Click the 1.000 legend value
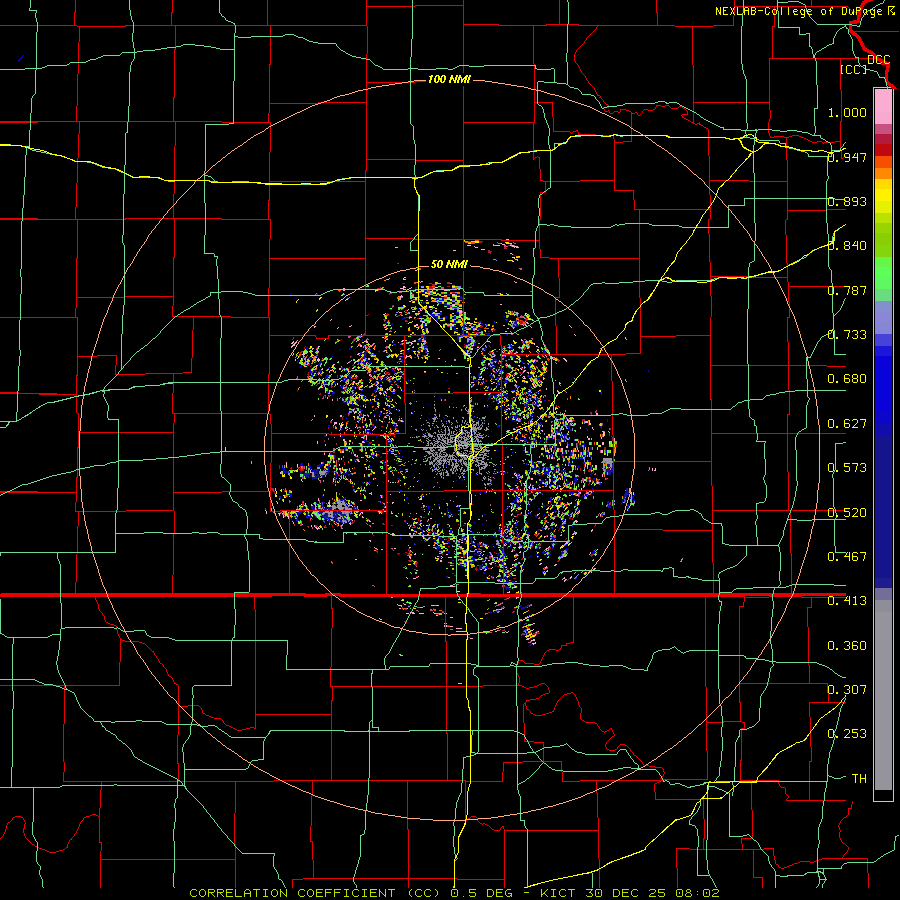The width and height of the screenshot is (900, 900). (847, 112)
